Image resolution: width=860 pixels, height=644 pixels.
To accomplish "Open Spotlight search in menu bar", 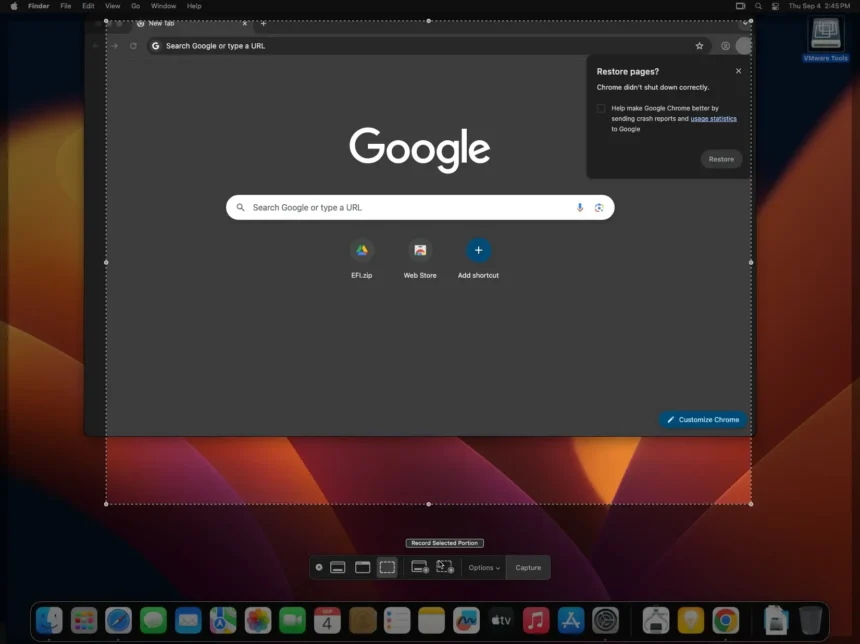I will click(758, 6).
